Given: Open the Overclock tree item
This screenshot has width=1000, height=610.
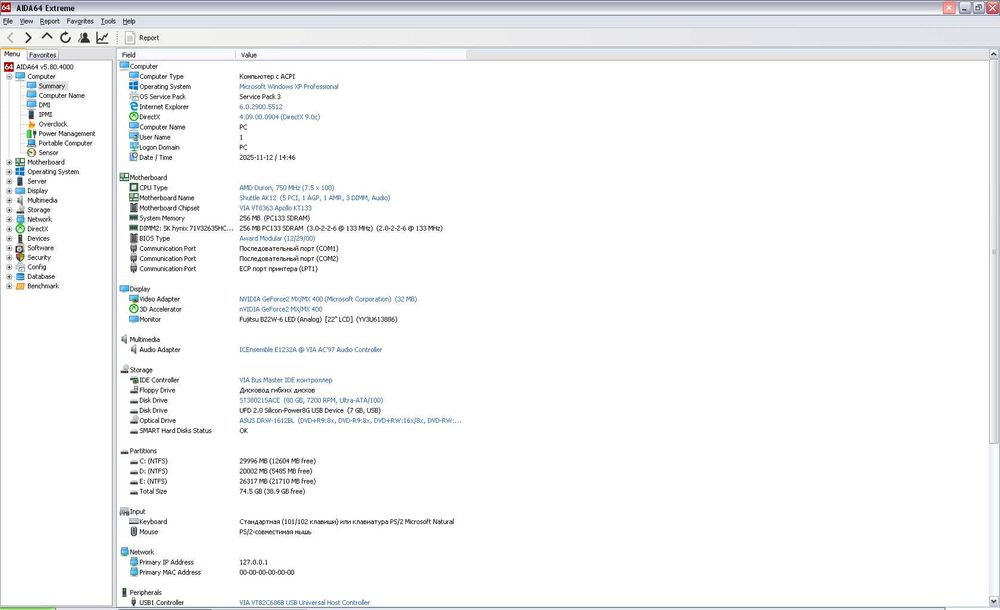Looking at the screenshot, I should (52, 124).
